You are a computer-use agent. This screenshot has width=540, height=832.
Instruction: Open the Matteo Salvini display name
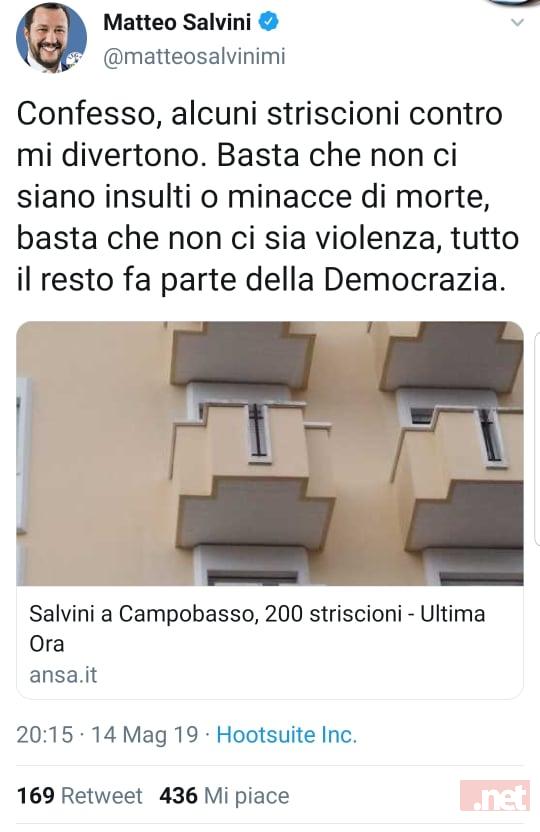pos(177,22)
